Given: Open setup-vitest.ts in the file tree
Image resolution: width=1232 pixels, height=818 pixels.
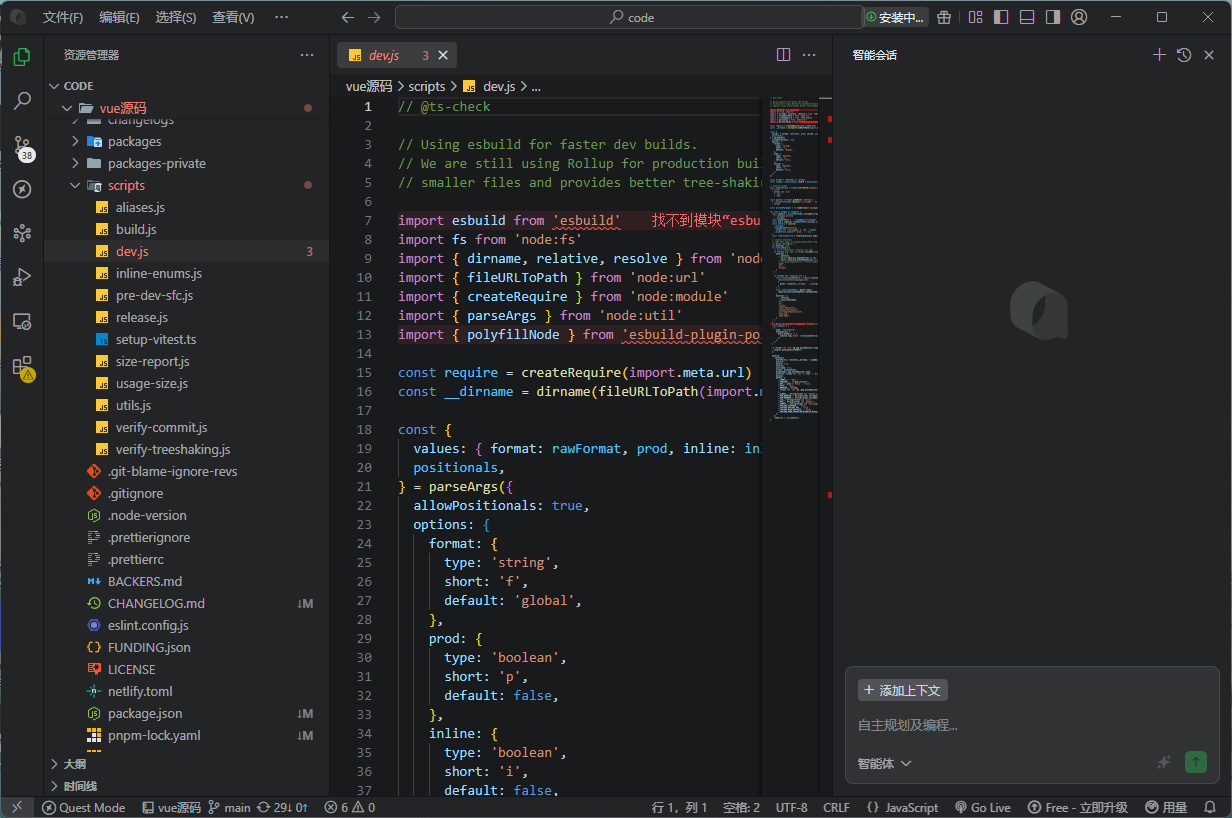Looking at the screenshot, I should point(186,339).
